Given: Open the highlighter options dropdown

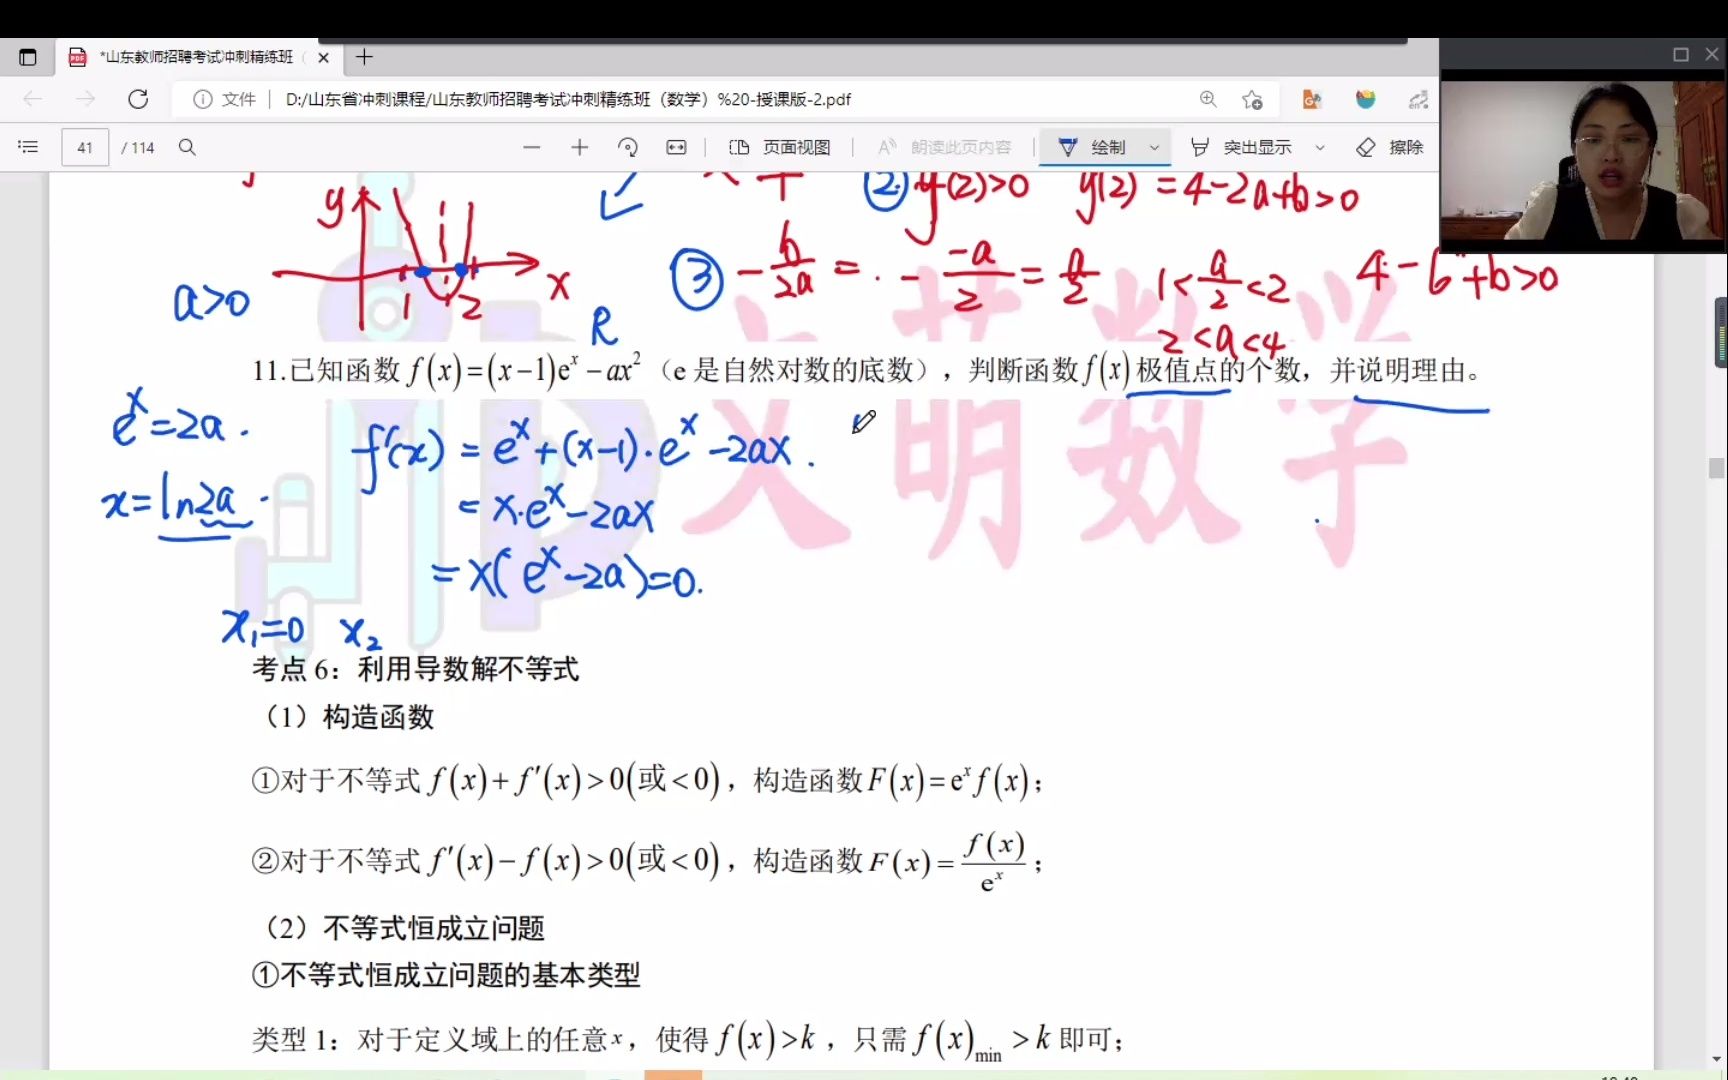Looking at the screenshot, I should click(x=1321, y=147).
